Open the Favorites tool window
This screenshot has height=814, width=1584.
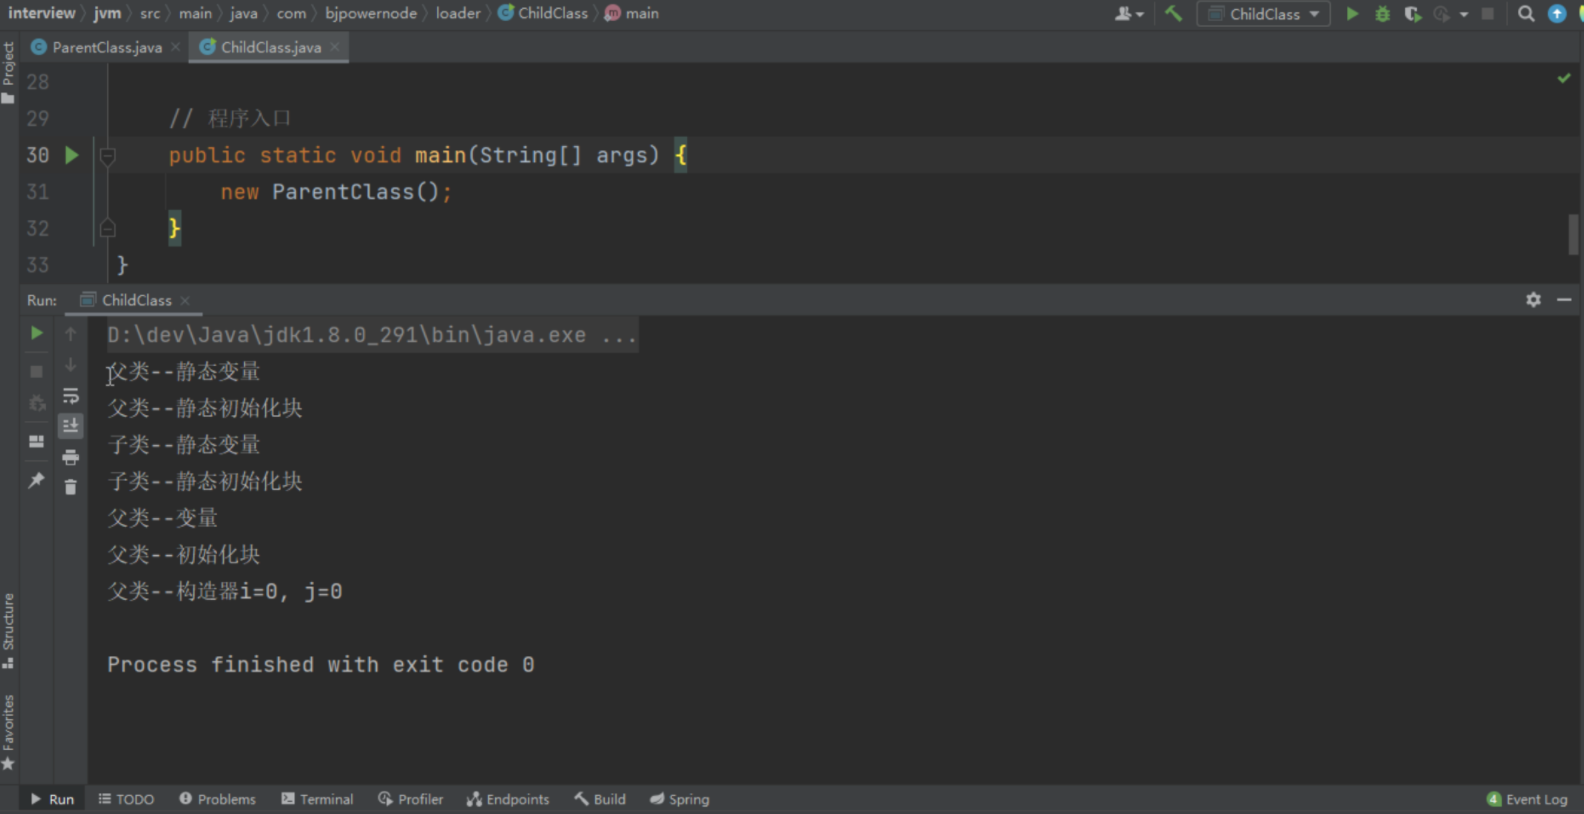point(8,732)
